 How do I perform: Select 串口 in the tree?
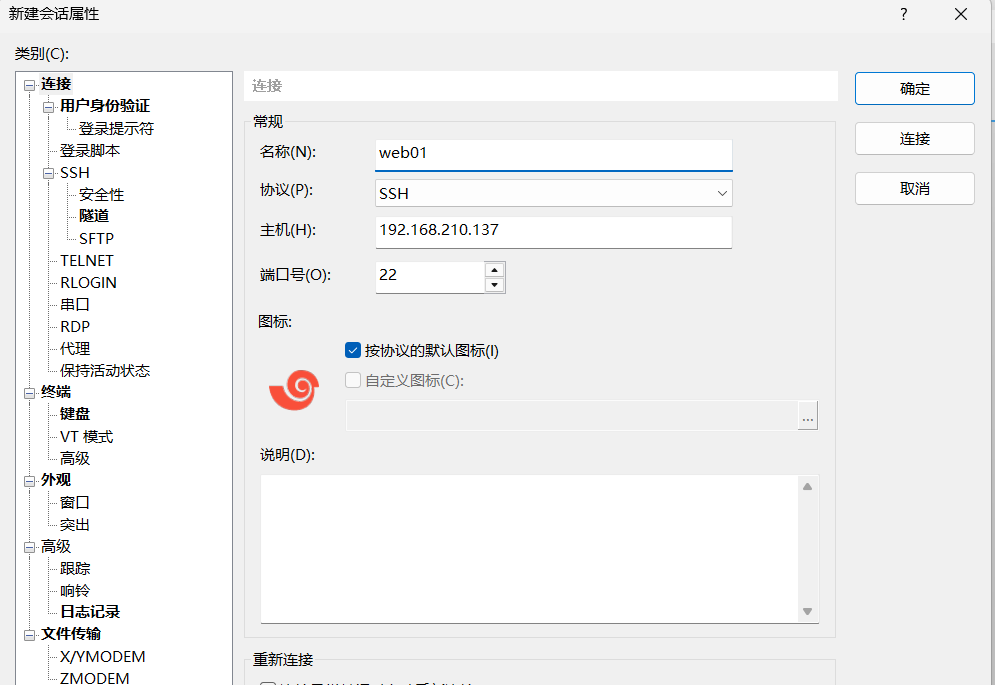pos(75,304)
